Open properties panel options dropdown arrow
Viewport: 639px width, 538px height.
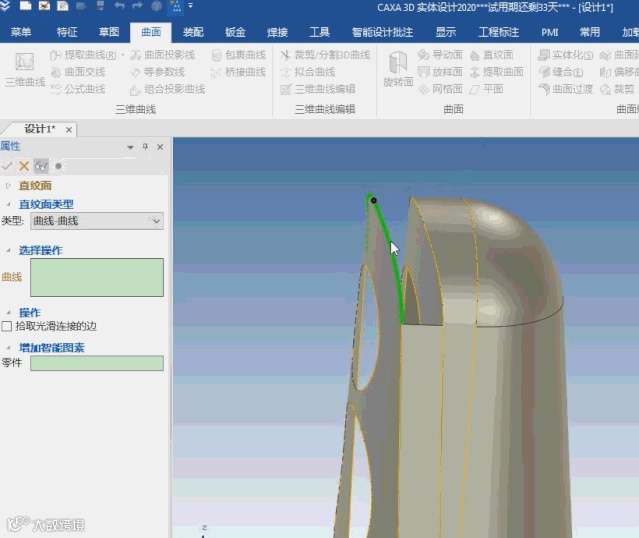click(130, 147)
